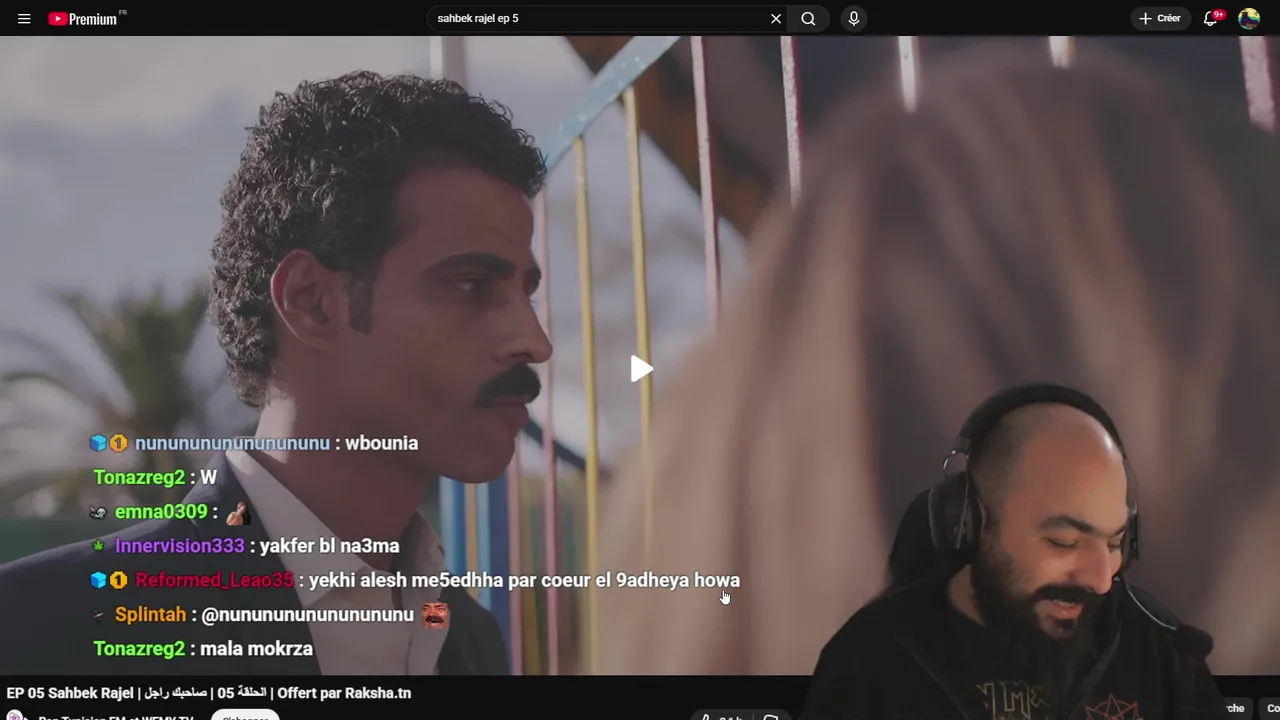Screen dimensions: 1280x720
Task: Click username 'Reformed_Leao35' in chat overlay
Action: [214, 580]
